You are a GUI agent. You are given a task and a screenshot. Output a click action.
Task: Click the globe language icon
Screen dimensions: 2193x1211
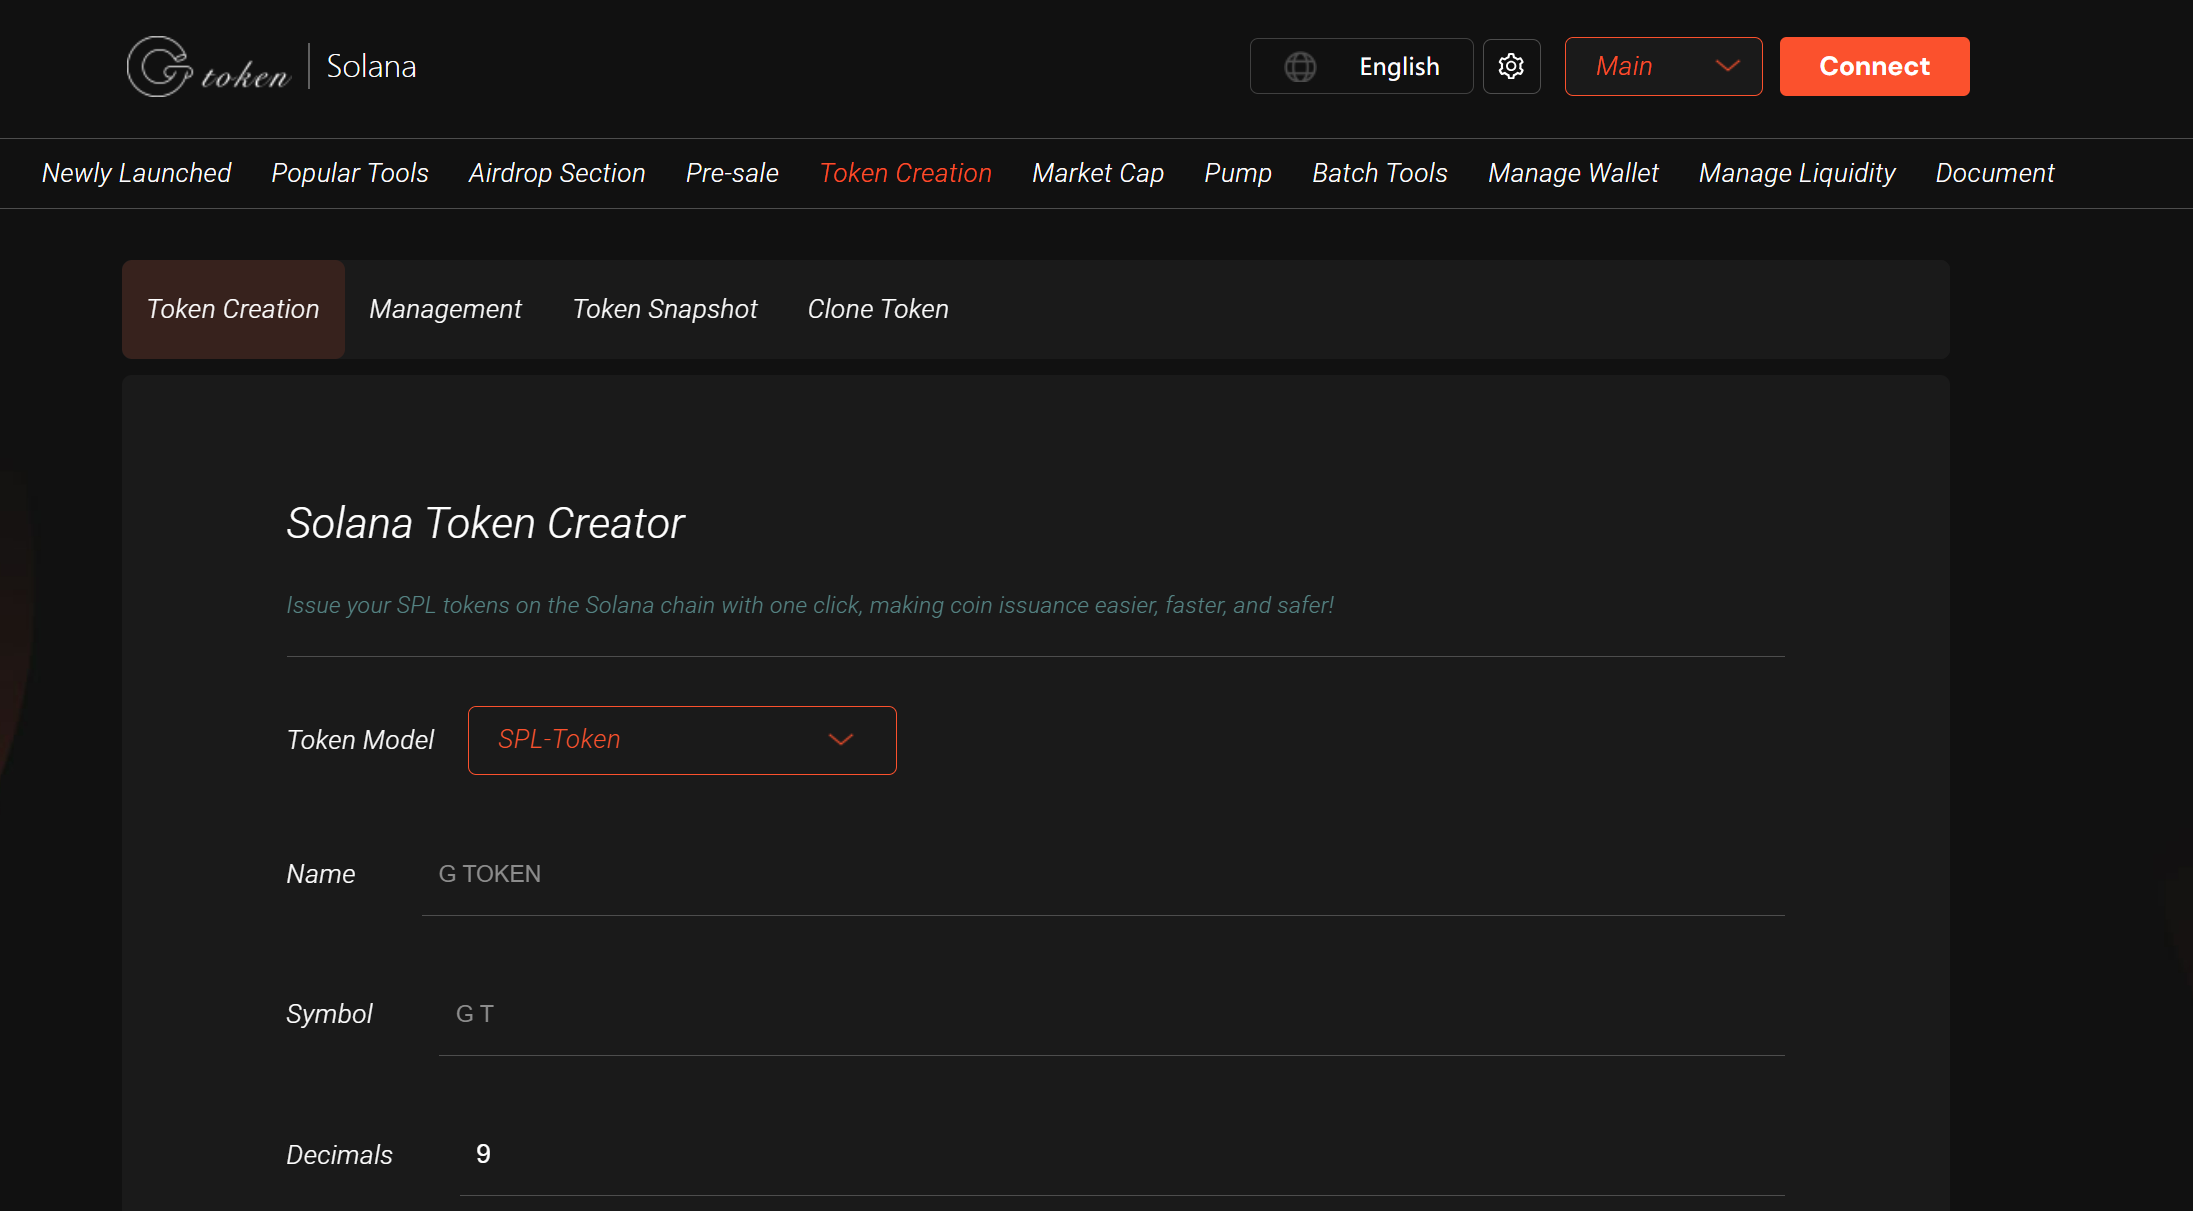click(x=1300, y=66)
